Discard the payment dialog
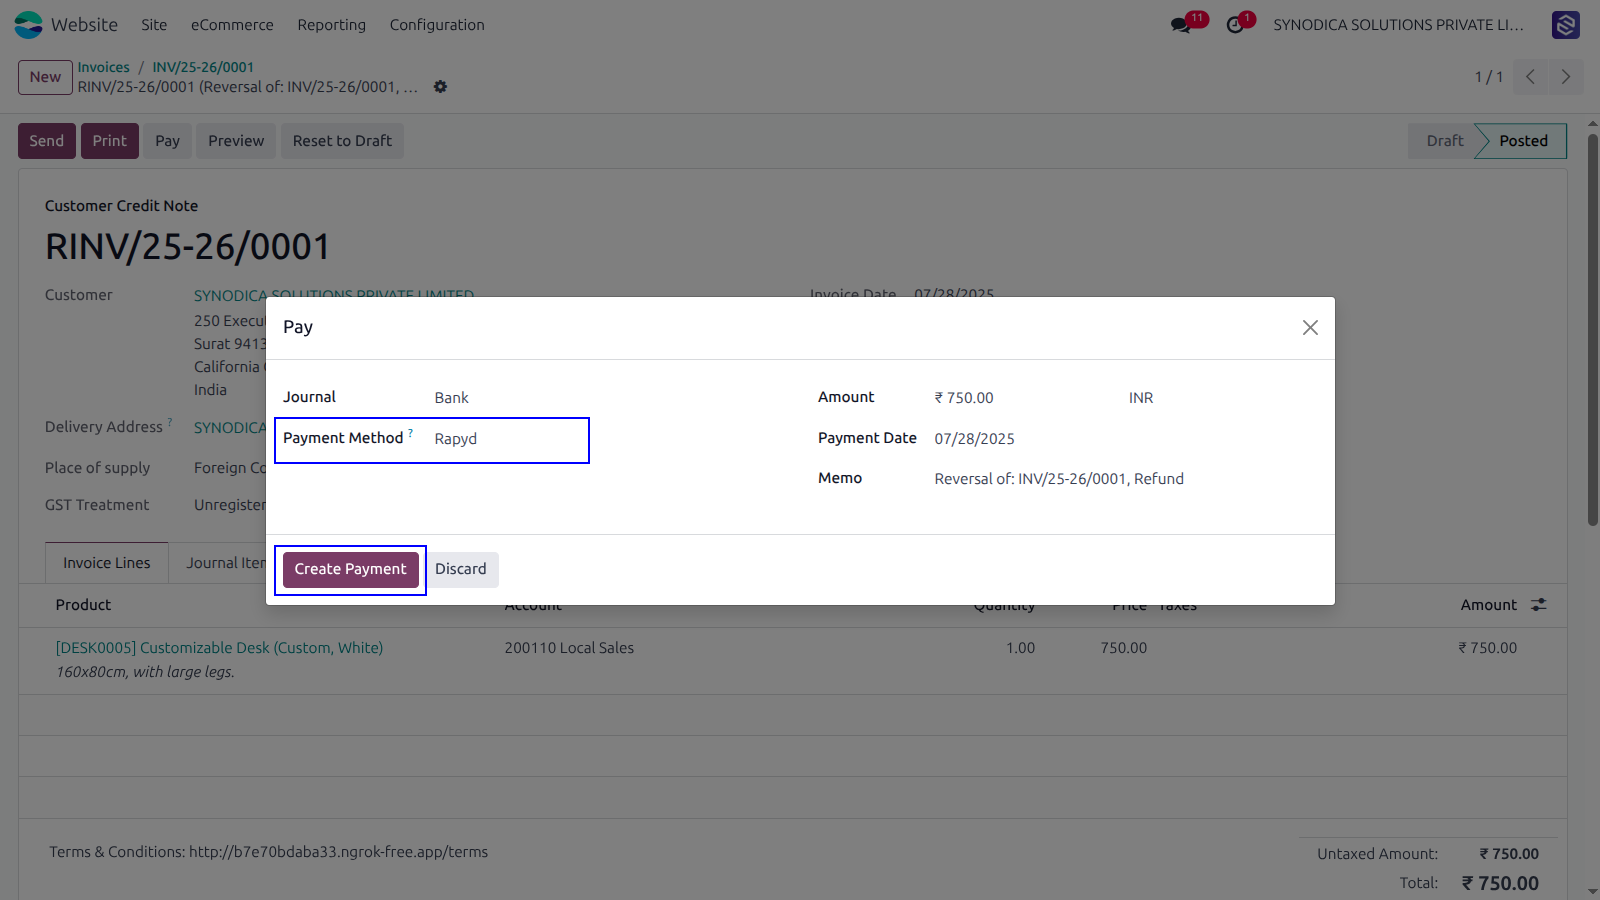Image resolution: width=1600 pixels, height=900 pixels. pyautogui.click(x=461, y=569)
